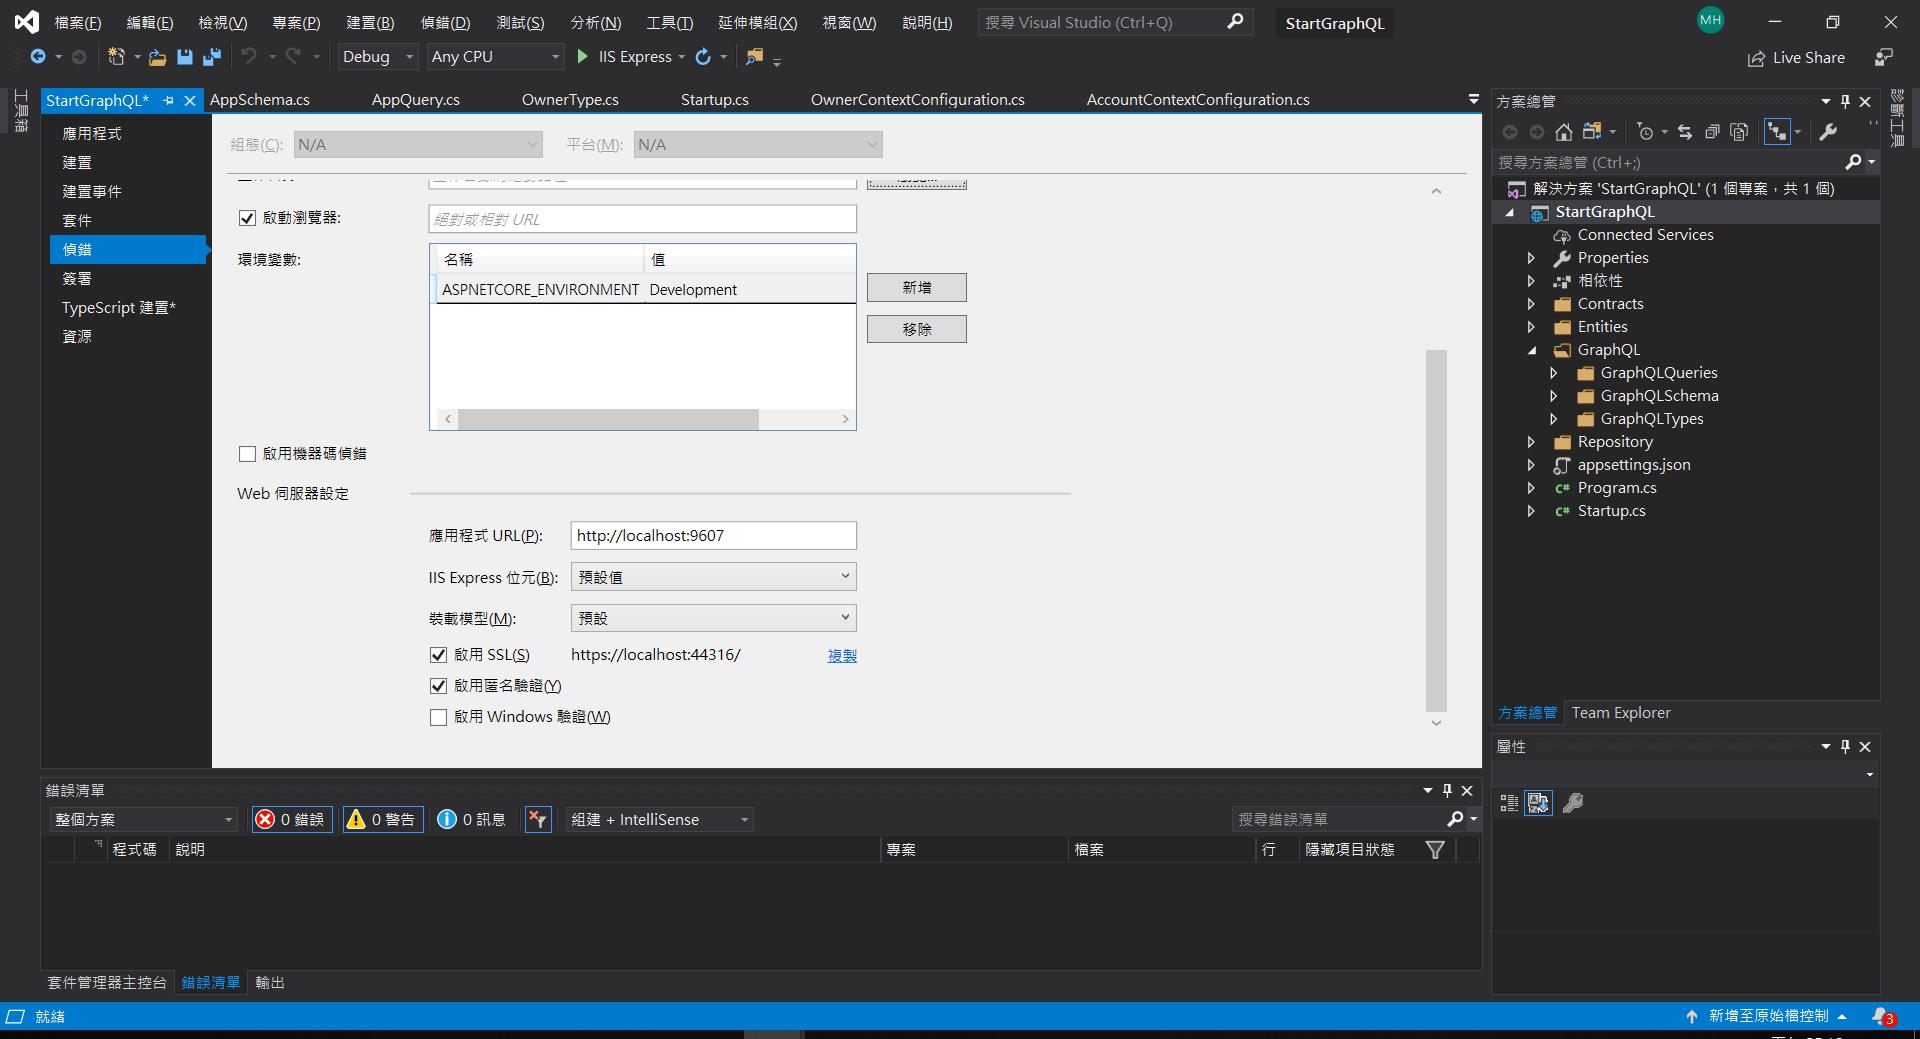The width and height of the screenshot is (1920, 1039).
Task: Click the Save All icon
Action: pyautogui.click(x=211, y=57)
